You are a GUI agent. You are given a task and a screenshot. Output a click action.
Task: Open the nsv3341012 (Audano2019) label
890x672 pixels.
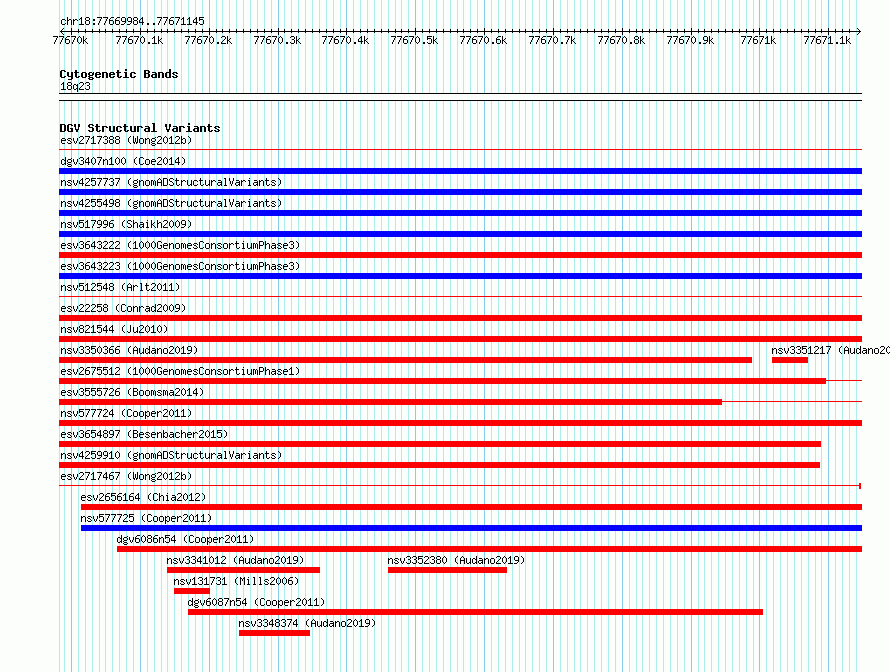235,560
